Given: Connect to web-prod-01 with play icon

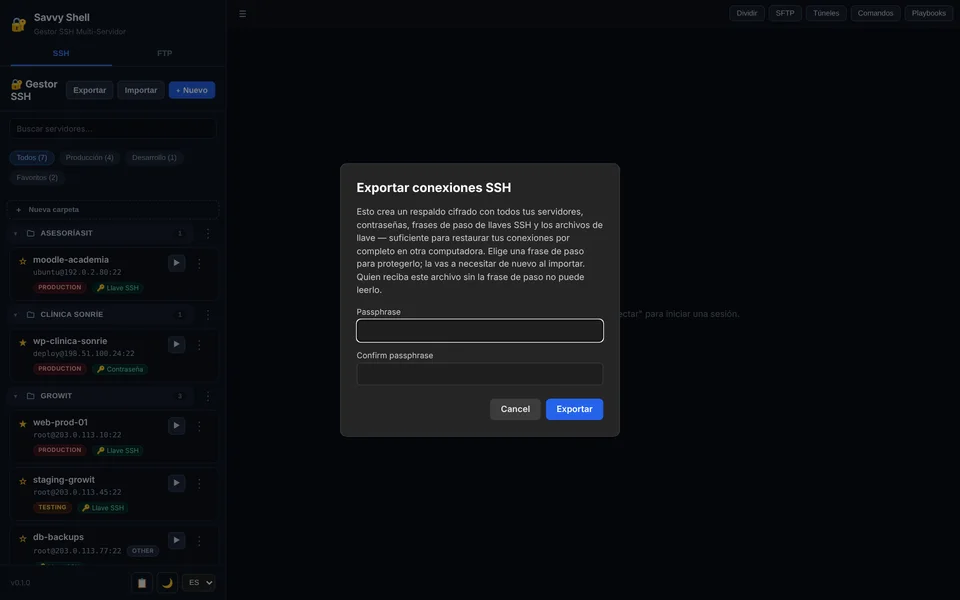Looking at the screenshot, I should [x=176, y=426].
